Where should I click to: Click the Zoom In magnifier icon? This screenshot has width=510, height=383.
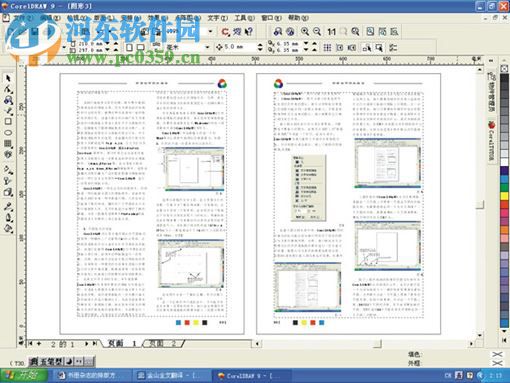coord(305,32)
